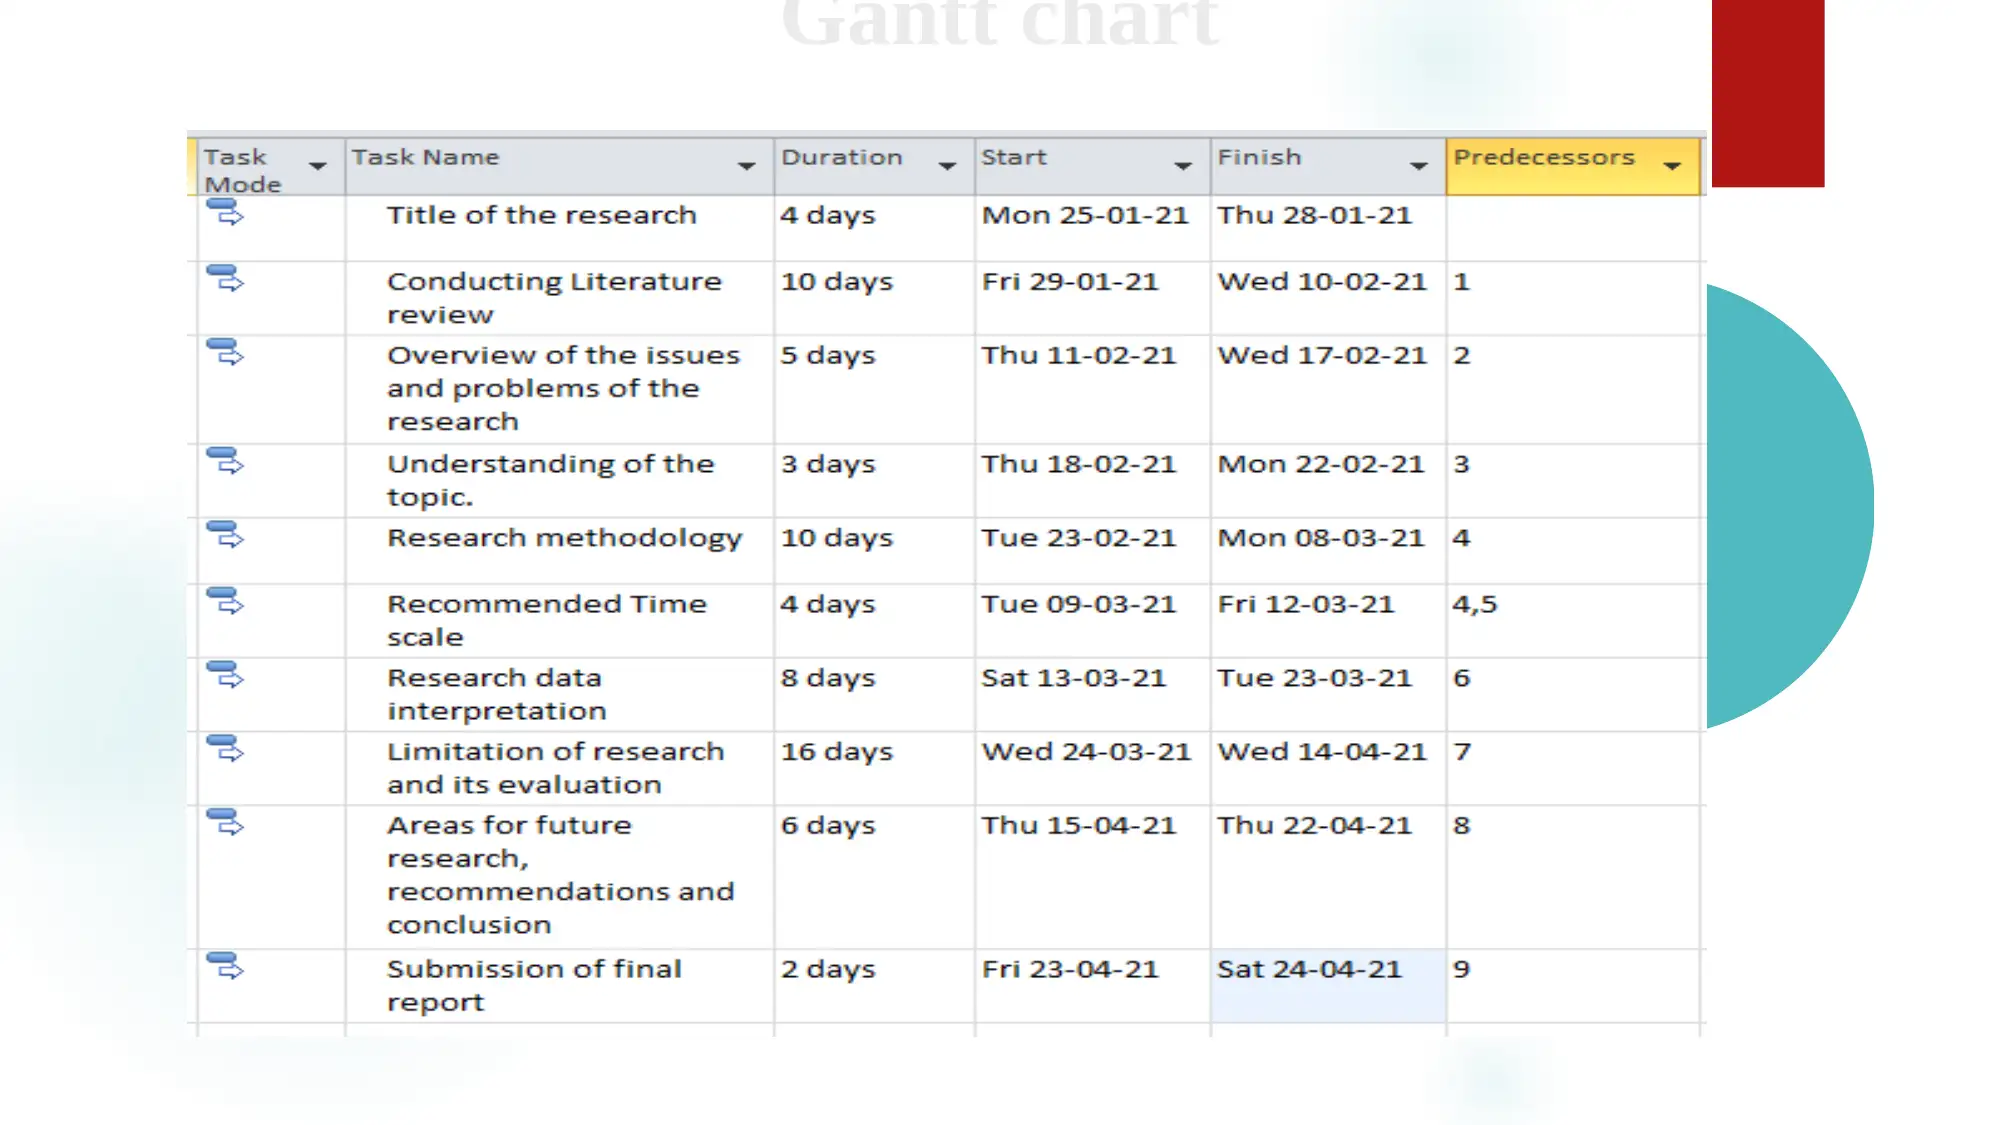Image resolution: width=2001 pixels, height=1125 pixels.
Task: Select the Task Name column header
Action: click(x=559, y=166)
